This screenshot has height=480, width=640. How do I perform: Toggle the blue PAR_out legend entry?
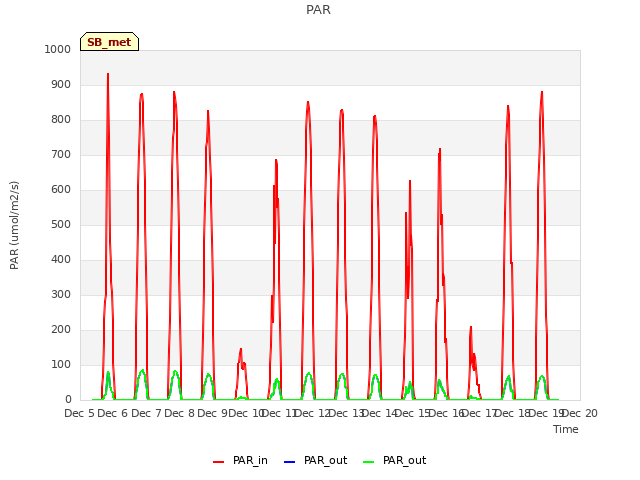[315, 461]
